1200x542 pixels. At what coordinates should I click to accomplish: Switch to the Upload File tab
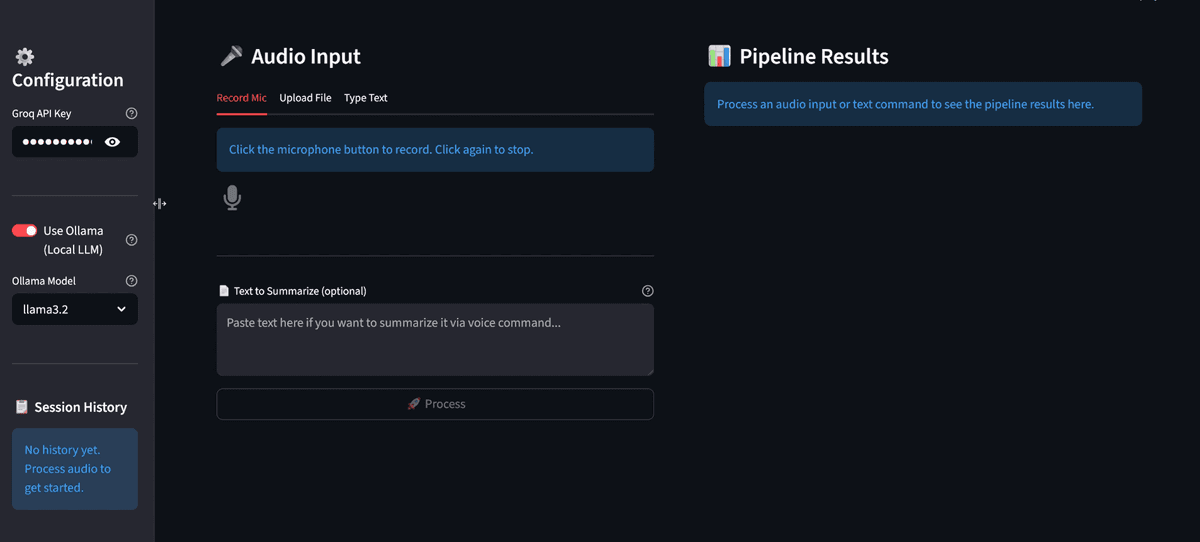point(305,98)
